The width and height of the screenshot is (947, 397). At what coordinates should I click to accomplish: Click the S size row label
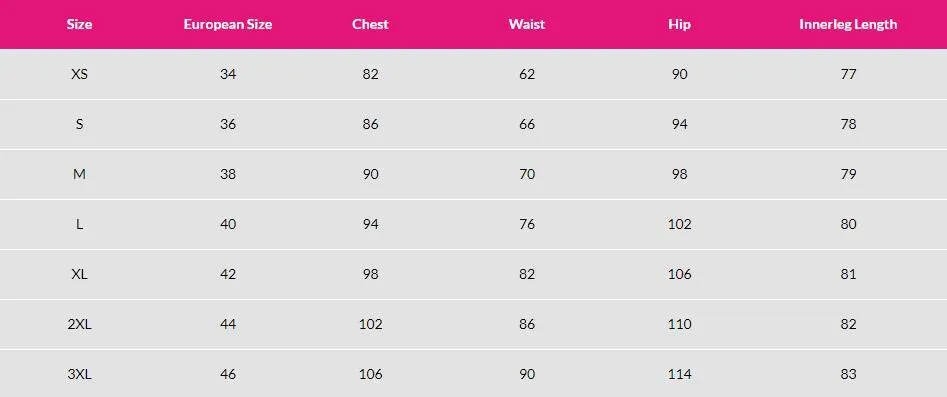[79, 124]
